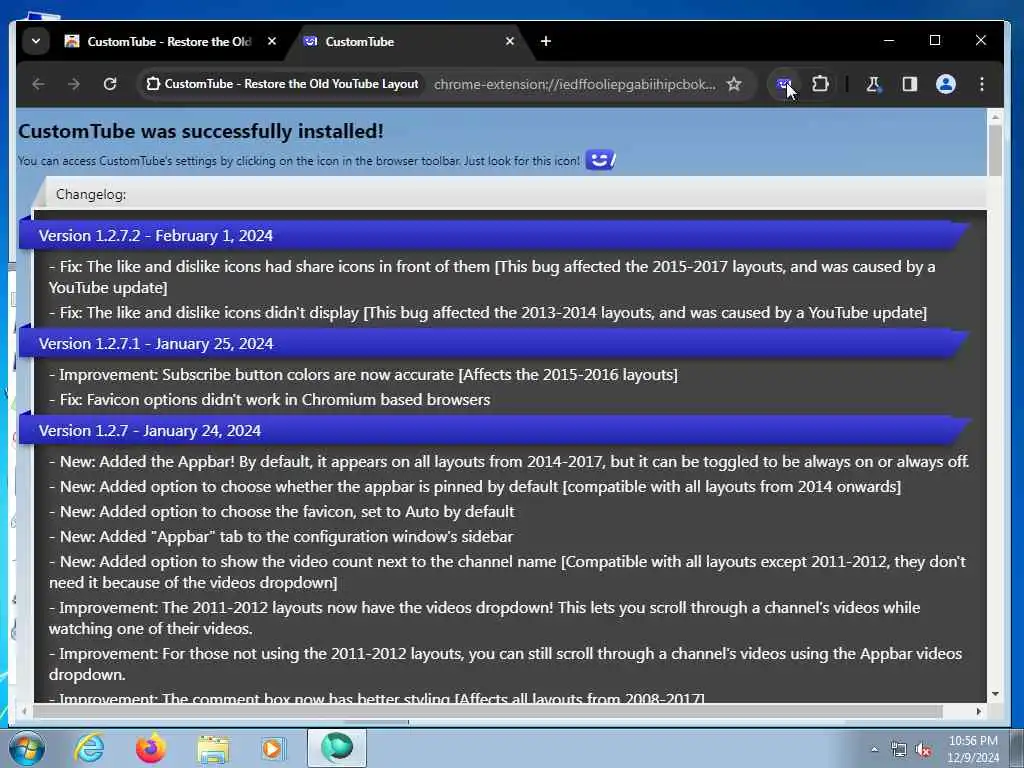Click the page scrollbar down arrow
Image resolution: width=1024 pixels, height=768 pixels.
(x=995, y=694)
